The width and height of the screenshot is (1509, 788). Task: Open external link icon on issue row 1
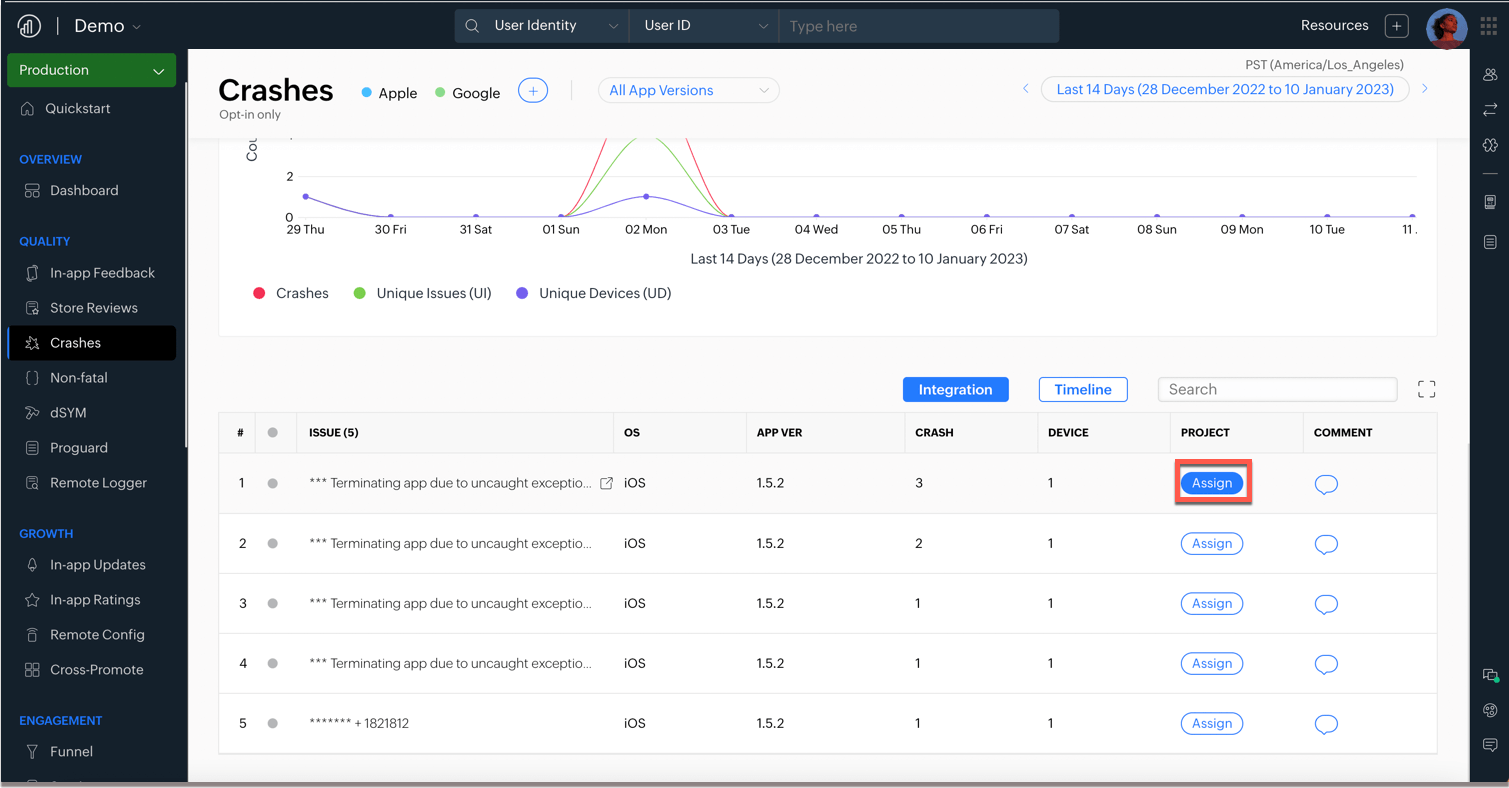tap(606, 483)
